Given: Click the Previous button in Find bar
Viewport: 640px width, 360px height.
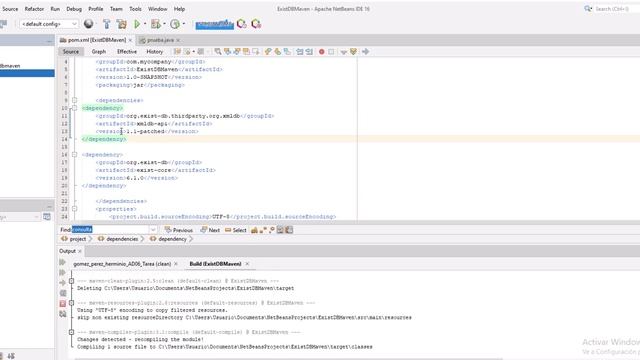Looking at the screenshot, I should coord(179,230).
